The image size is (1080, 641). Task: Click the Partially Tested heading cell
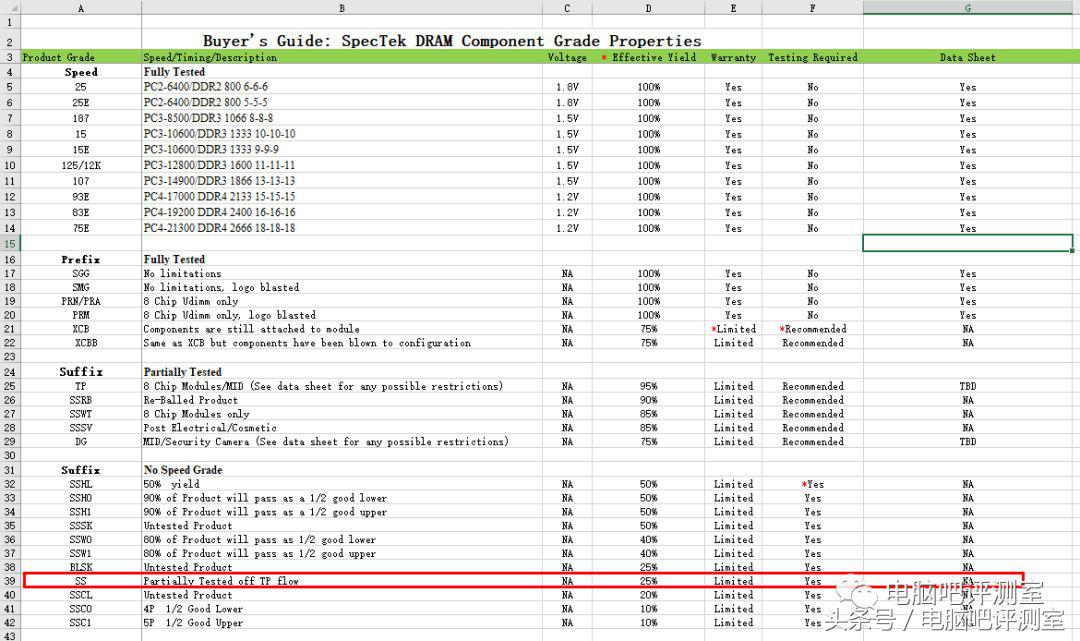342,372
